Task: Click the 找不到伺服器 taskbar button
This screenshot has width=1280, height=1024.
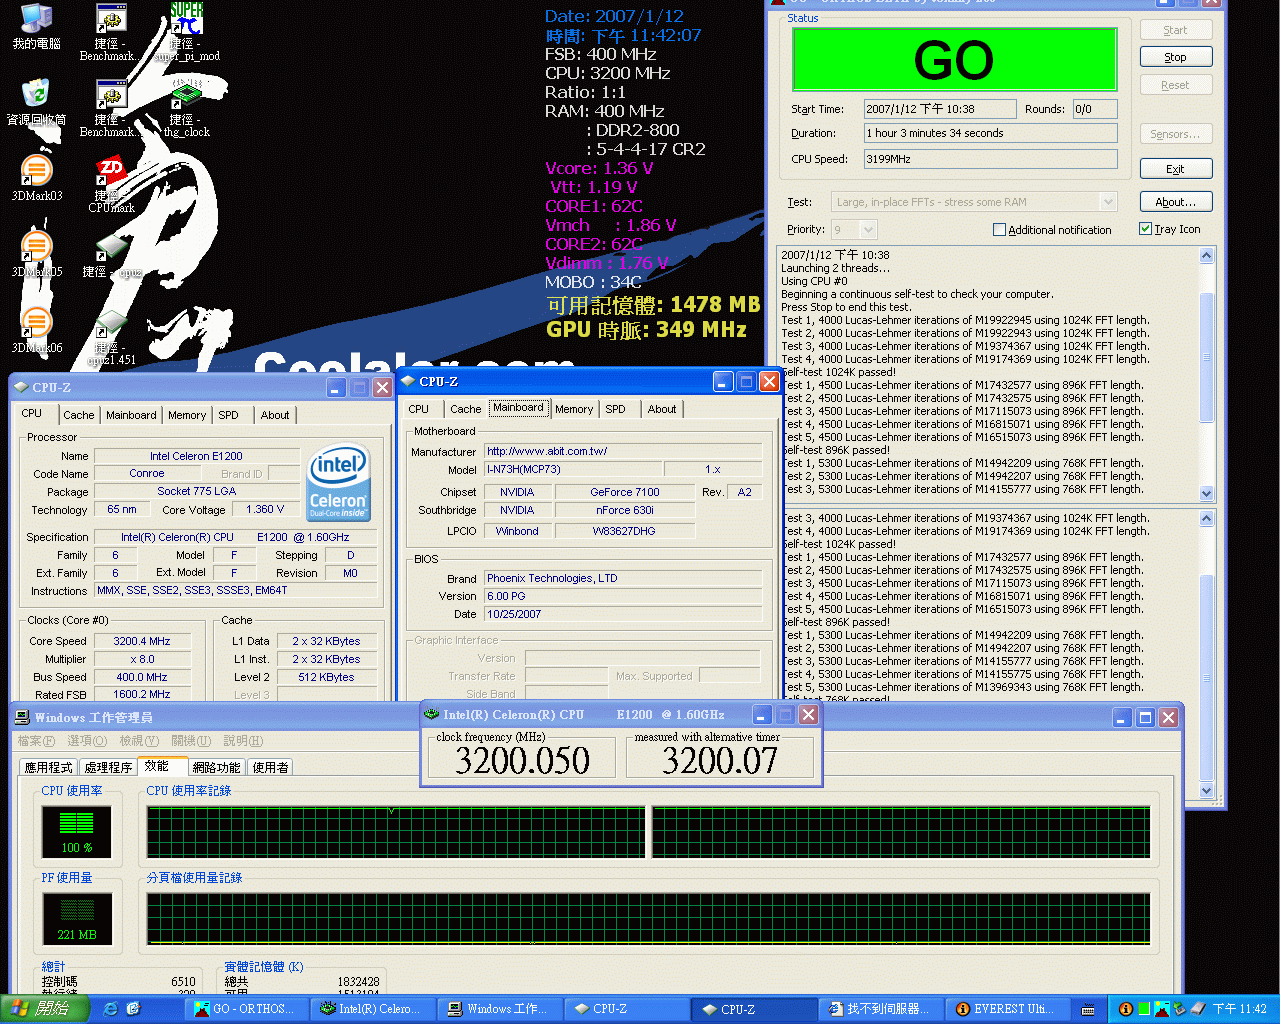Action: click(x=881, y=1009)
